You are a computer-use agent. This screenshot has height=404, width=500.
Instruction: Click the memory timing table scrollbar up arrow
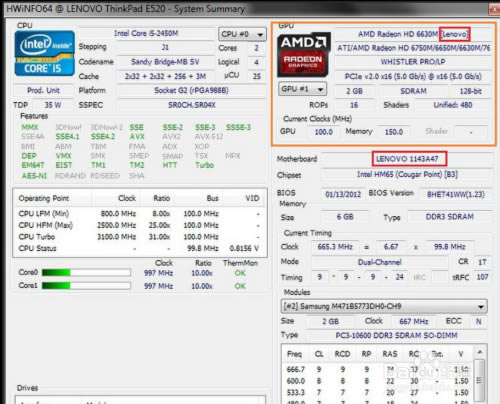pos(480,352)
